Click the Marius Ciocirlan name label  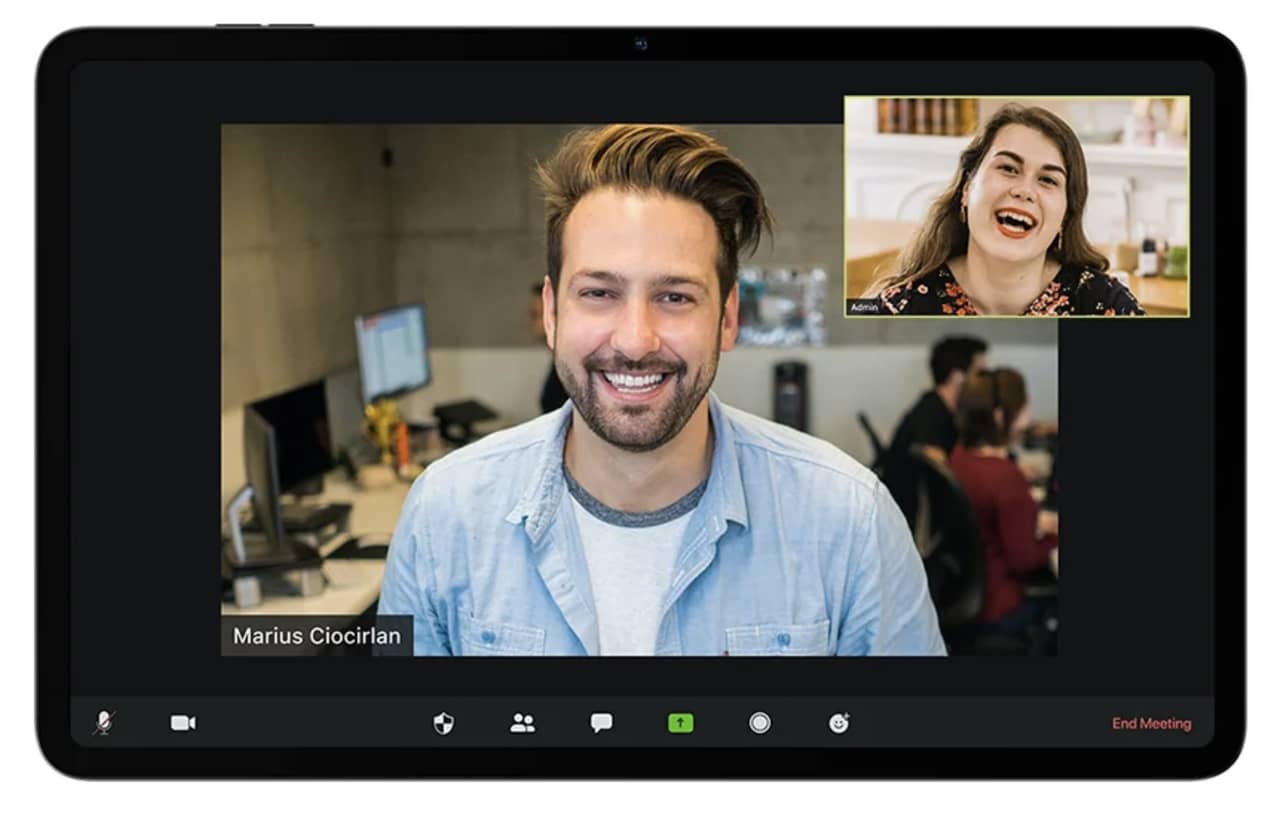click(x=317, y=635)
